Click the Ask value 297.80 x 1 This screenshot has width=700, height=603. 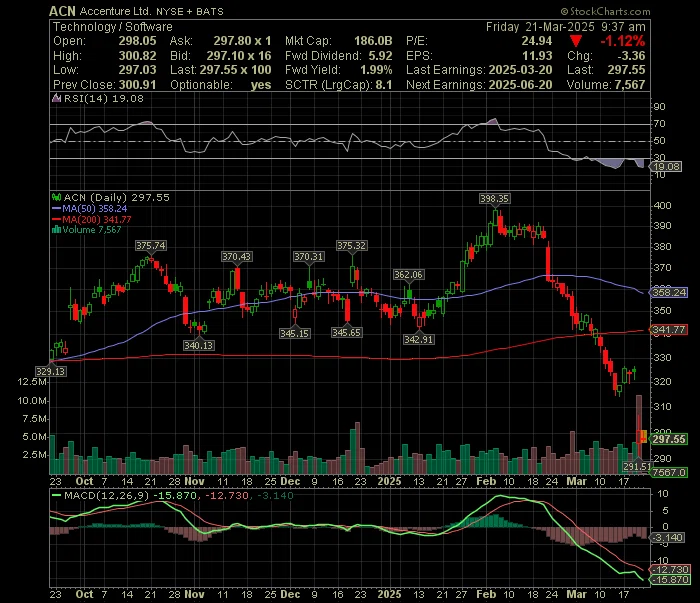[242, 41]
